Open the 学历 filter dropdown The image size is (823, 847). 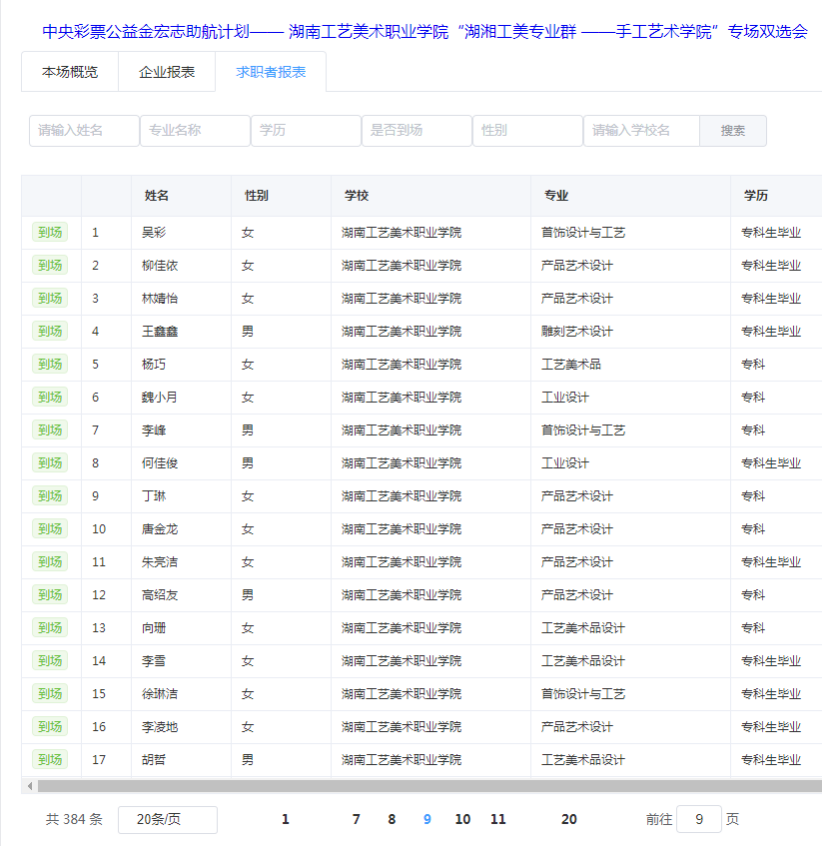tap(306, 131)
